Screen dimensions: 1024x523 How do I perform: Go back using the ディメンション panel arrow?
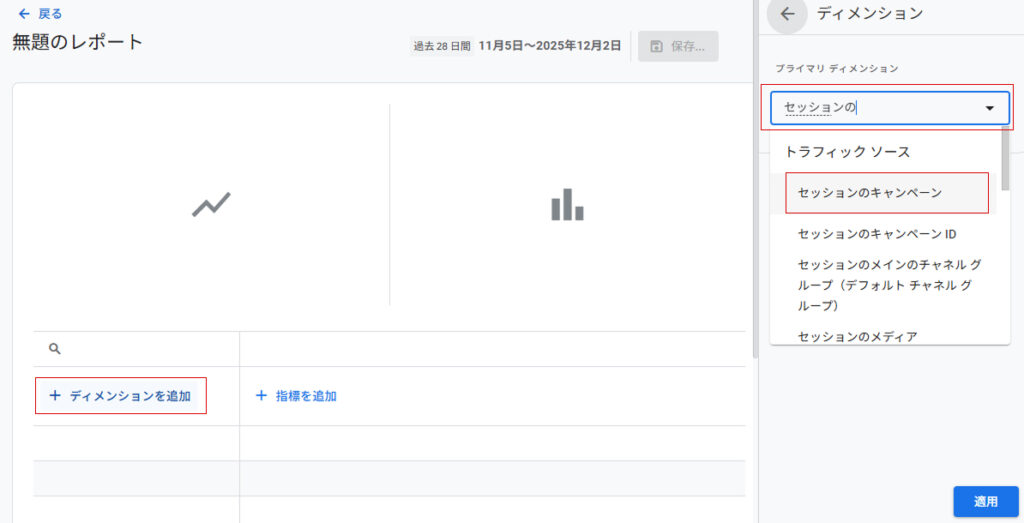tap(787, 14)
